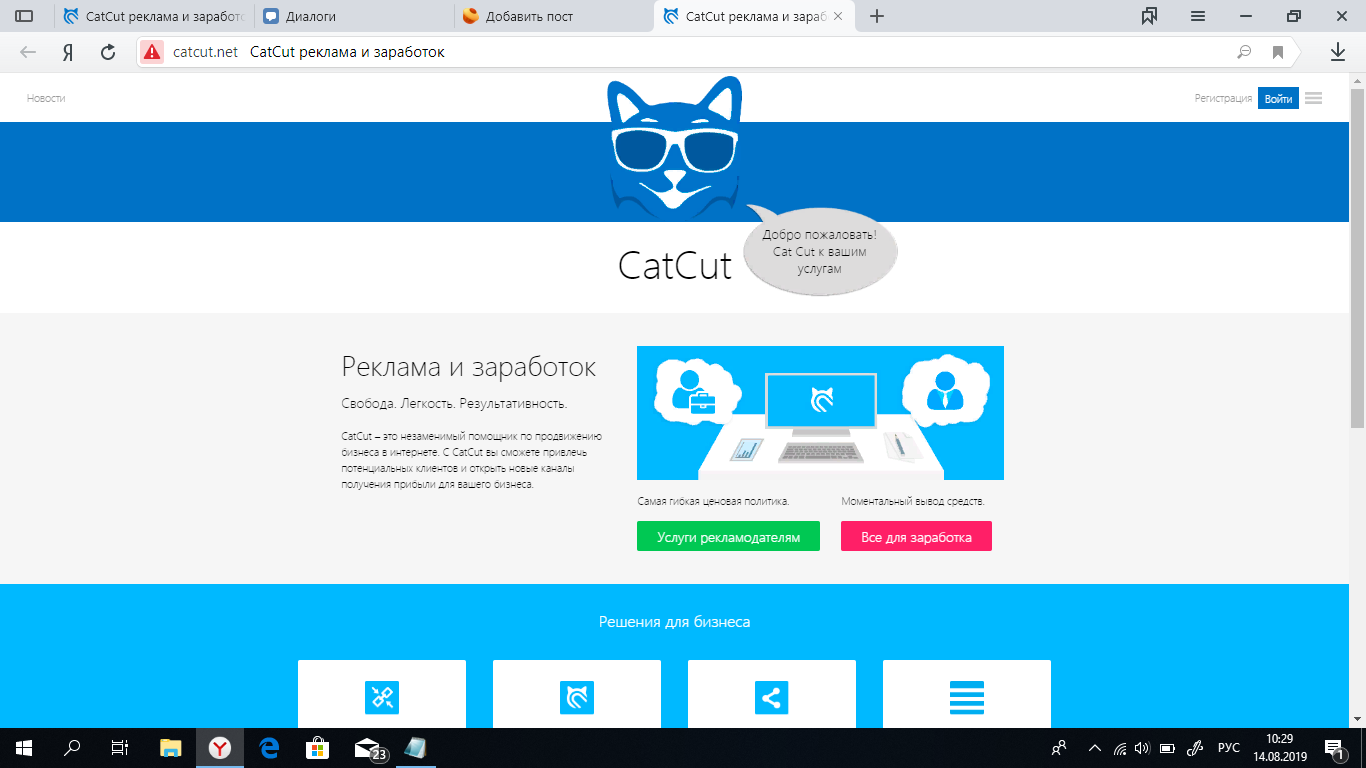Screen dimensions: 1366x768
Task: Open the site hamburger menu
Action: pos(1314,98)
